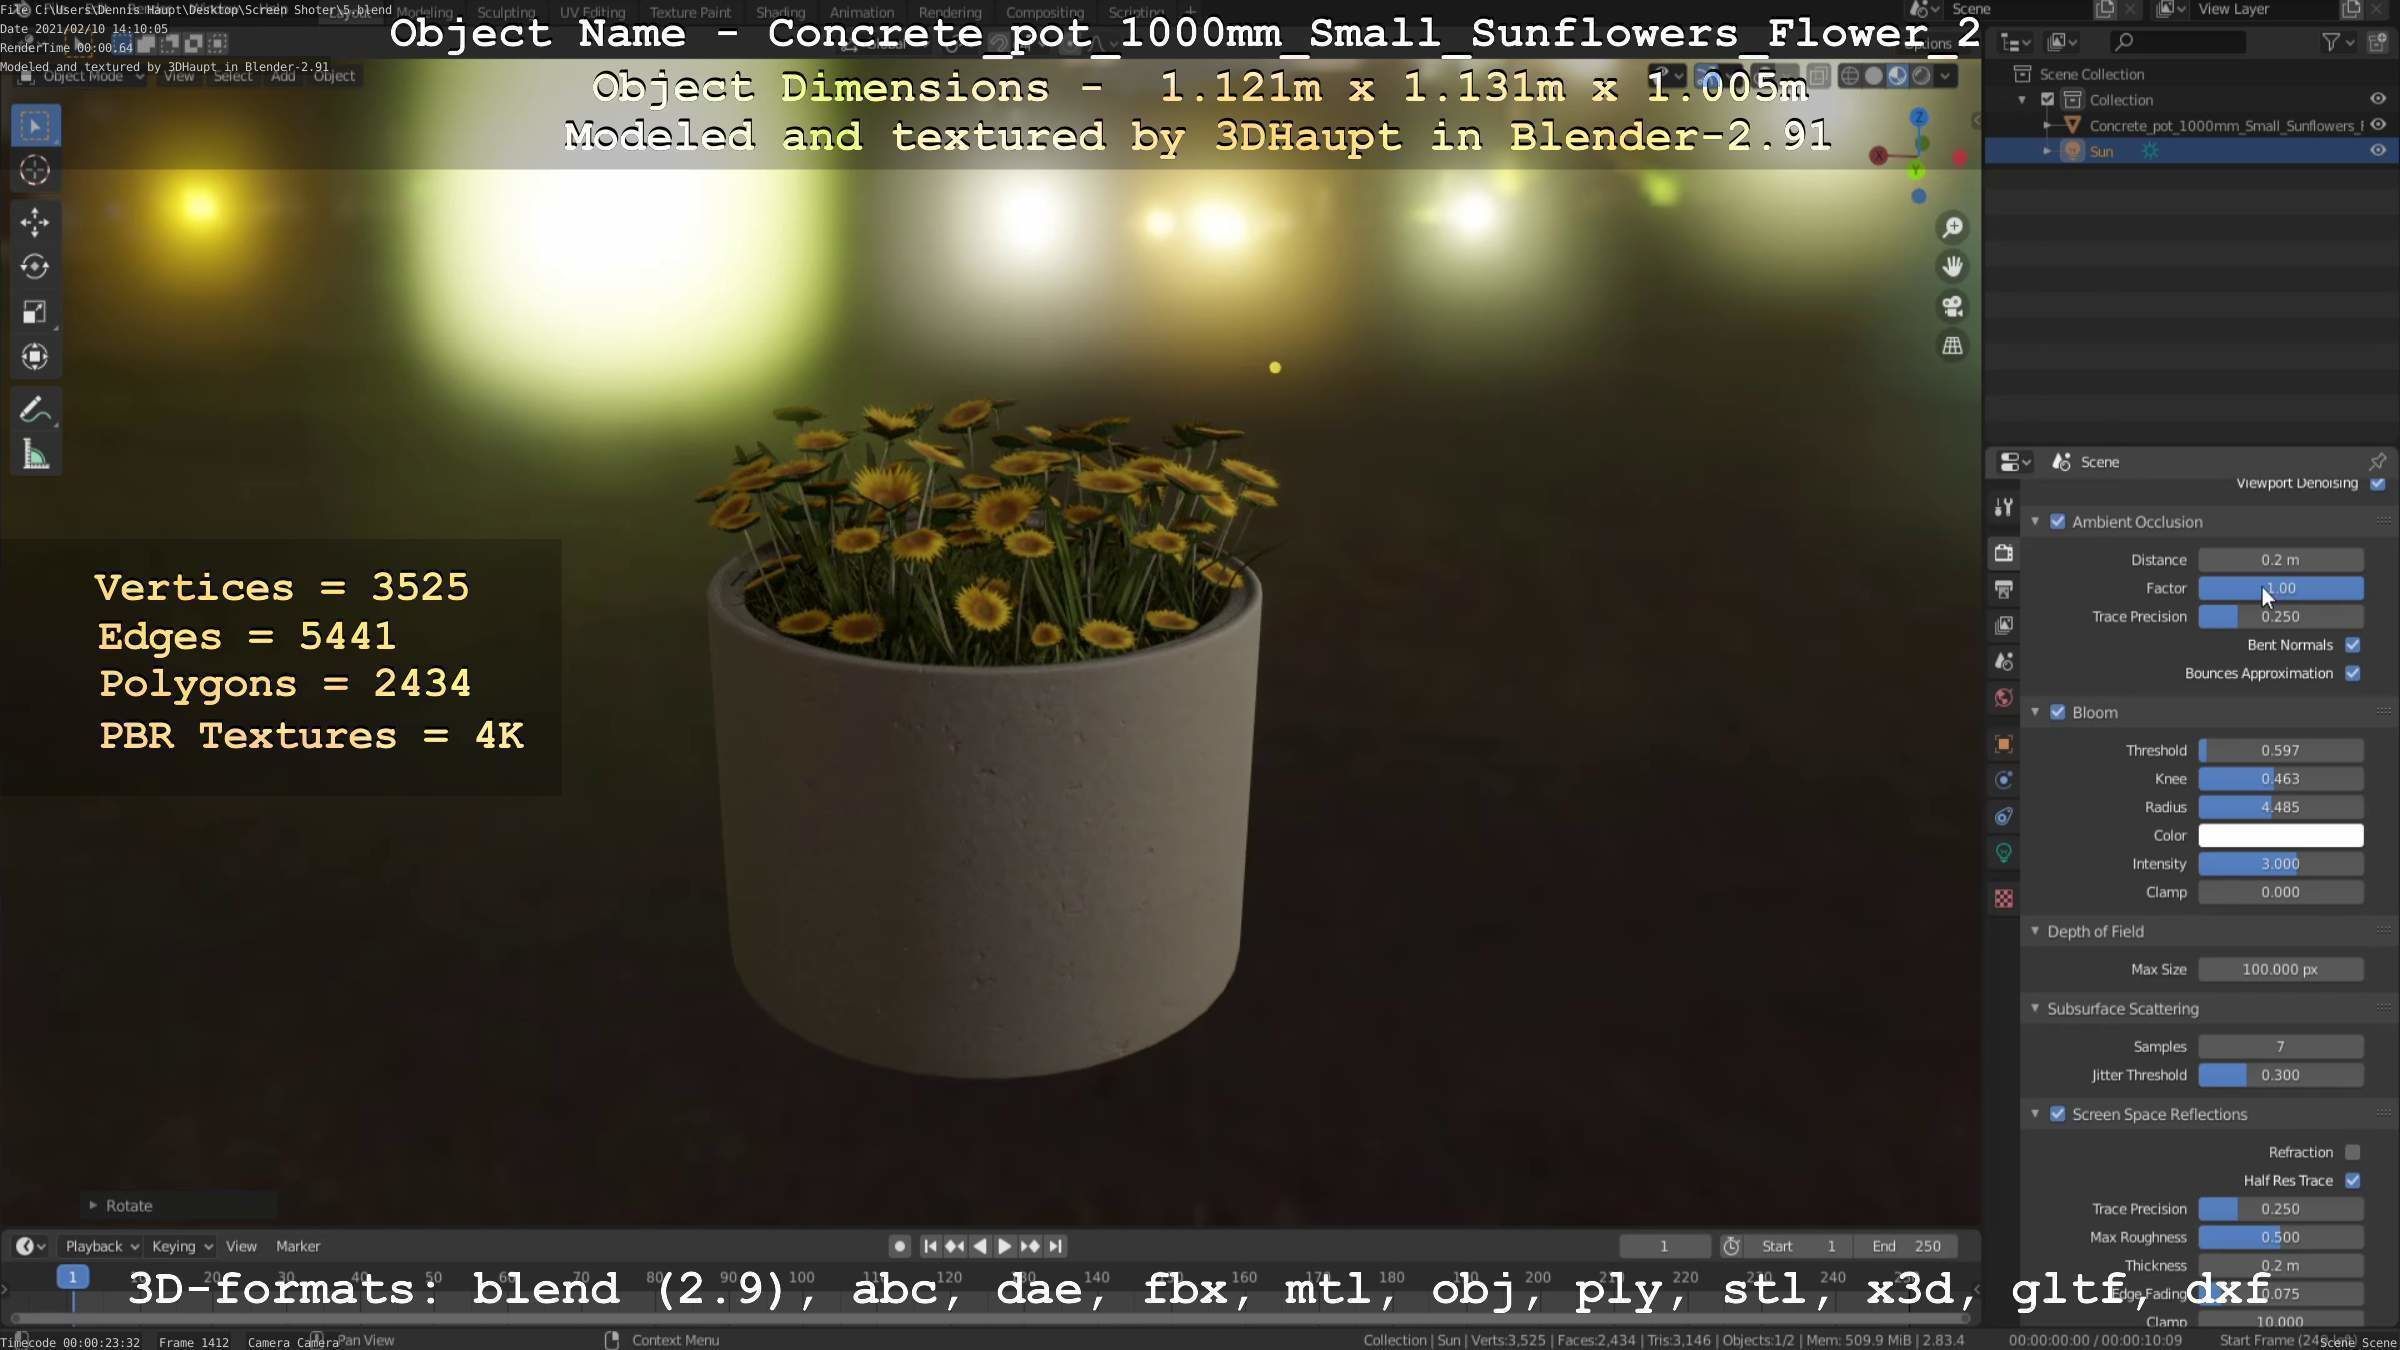Image resolution: width=2400 pixels, height=1350 pixels.
Task: Open the Keying dropdown
Action: tap(182, 1246)
